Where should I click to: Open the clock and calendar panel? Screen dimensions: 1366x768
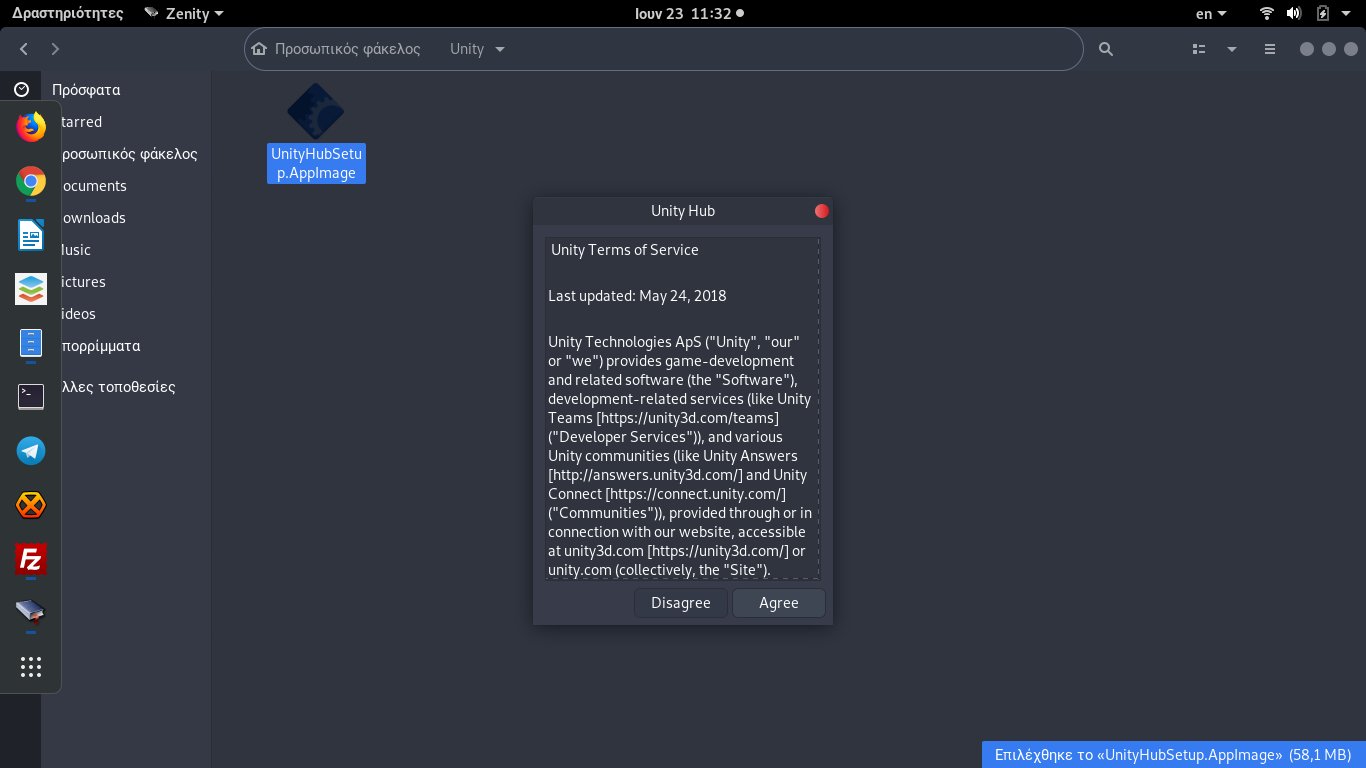tap(690, 14)
